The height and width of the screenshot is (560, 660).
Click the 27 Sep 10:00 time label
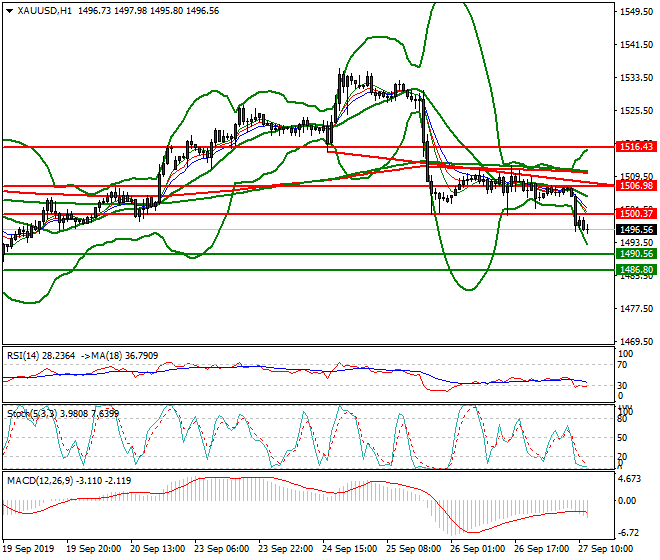(606, 549)
